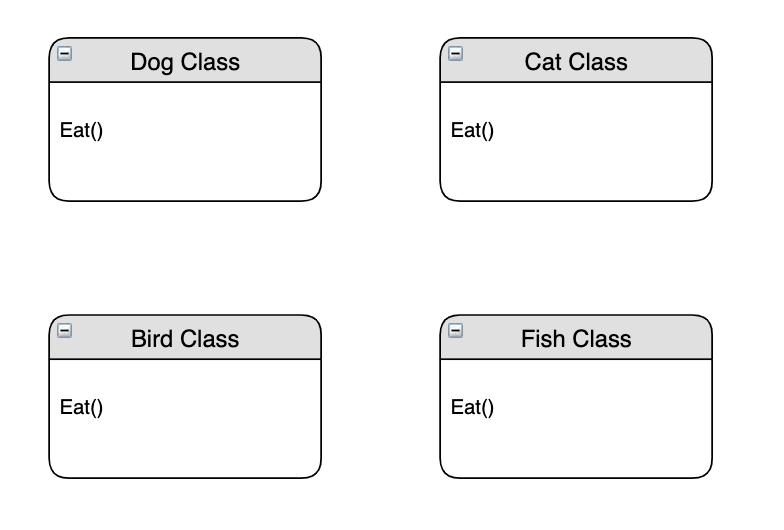Click empty body area below Bird's Eat()
Viewport: 784px width, 530px height.
tap(185, 449)
